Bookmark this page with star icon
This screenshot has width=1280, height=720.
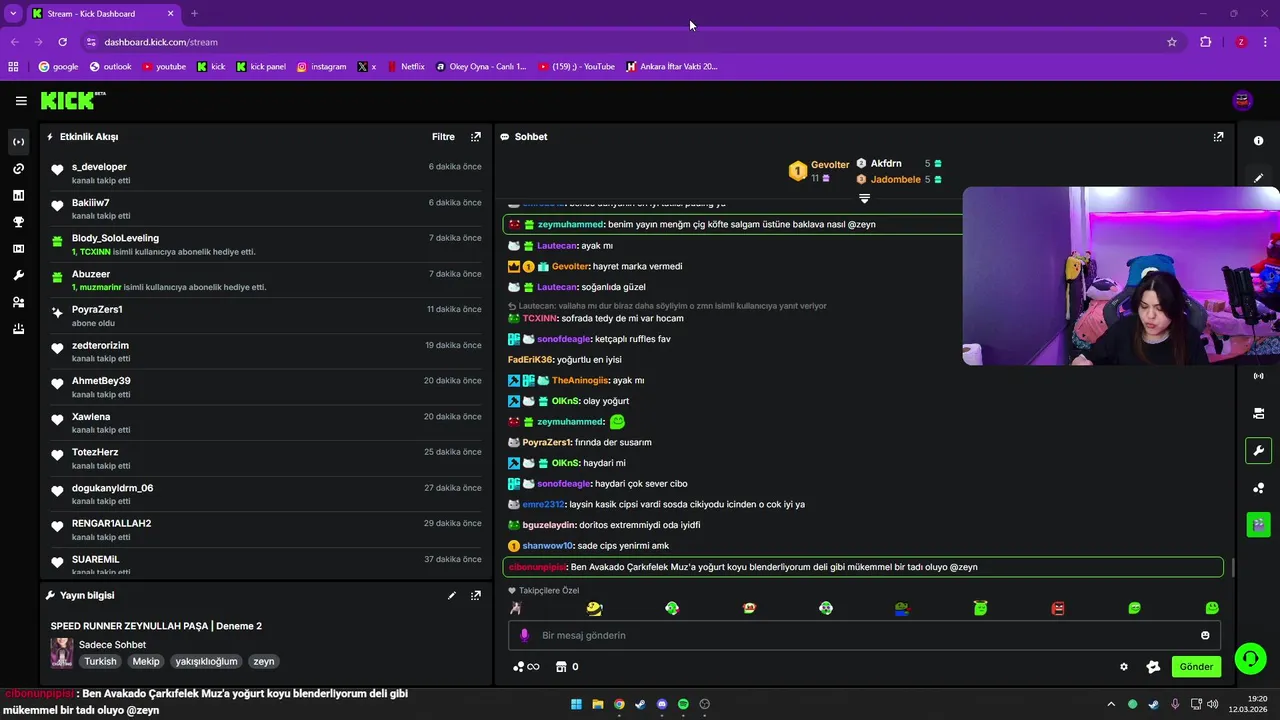pos(1172,42)
